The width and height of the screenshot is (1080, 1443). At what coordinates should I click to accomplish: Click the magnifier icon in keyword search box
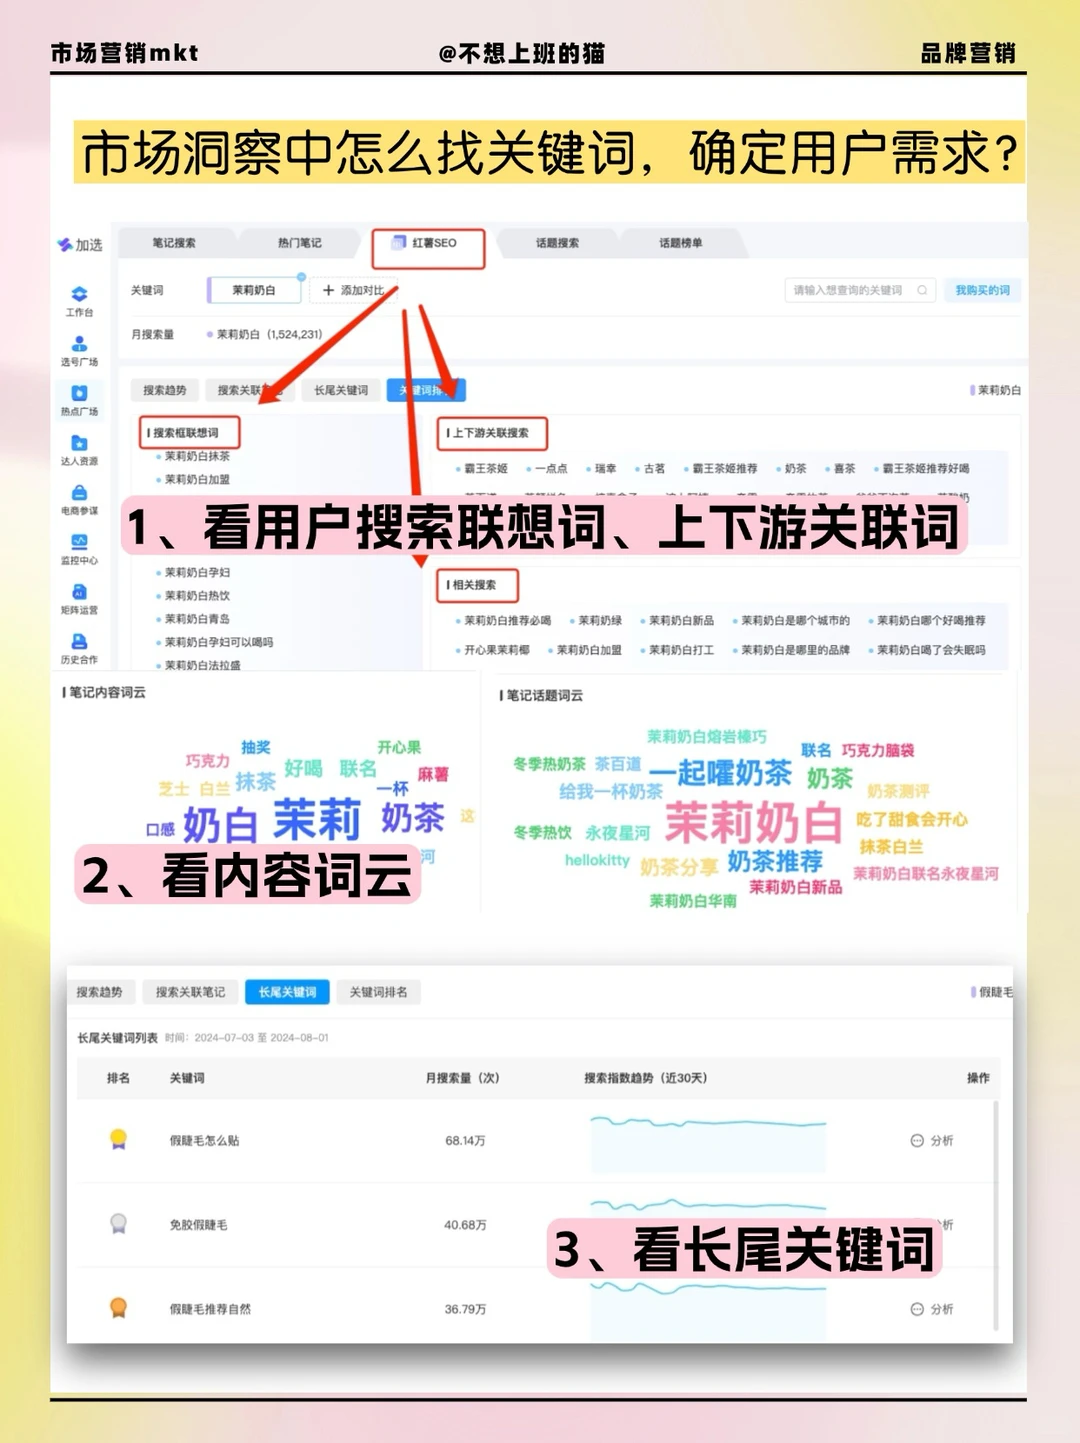pos(922,290)
